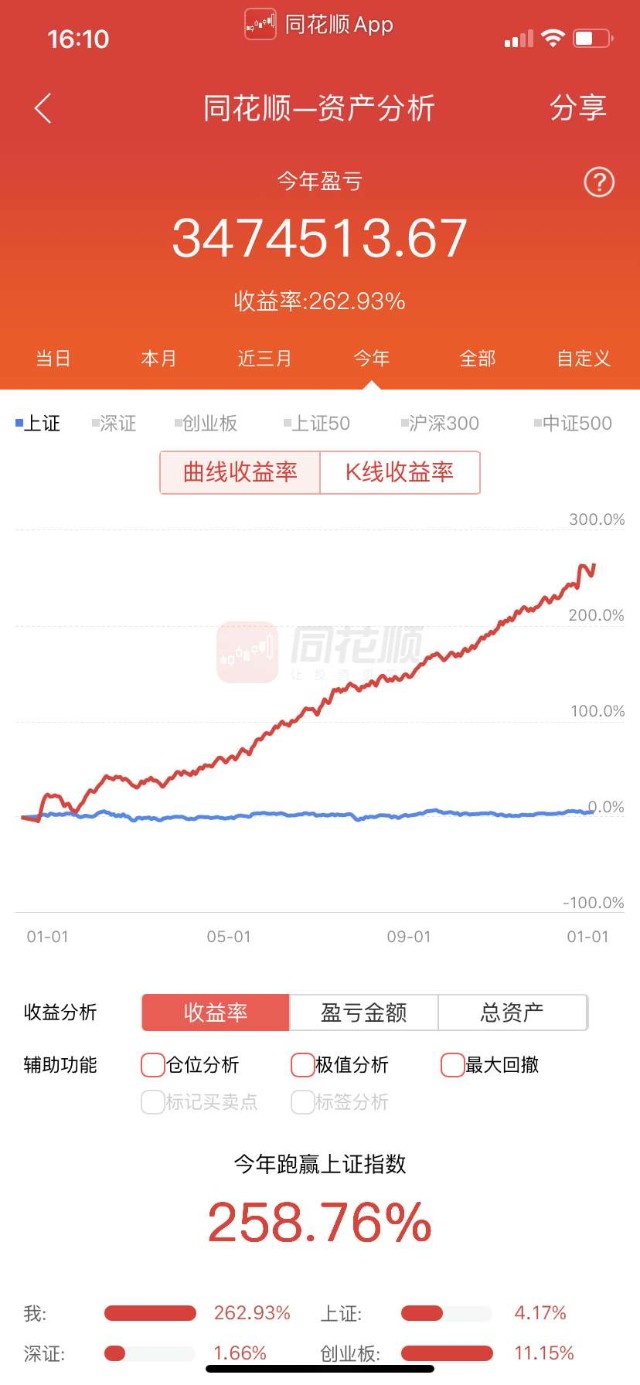Viewport: 640px width, 1385px height.
Task: Tap the Wi-Fi status icon
Action: pyautogui.click(x=552, y=39)
